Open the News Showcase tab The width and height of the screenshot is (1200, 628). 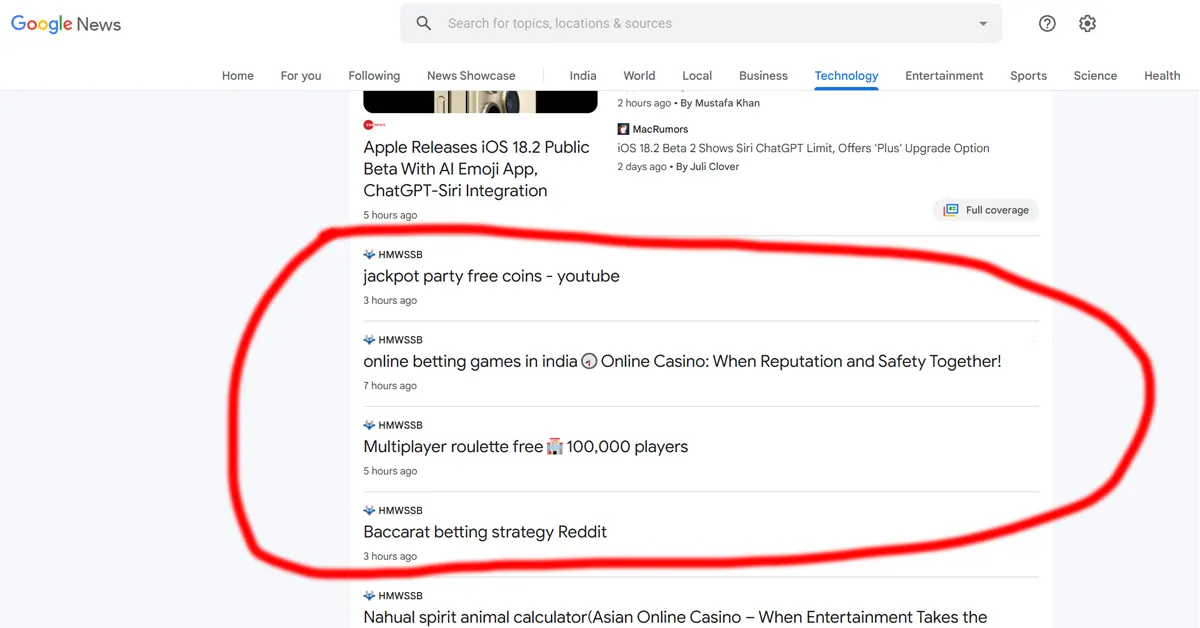coord(471,76)
